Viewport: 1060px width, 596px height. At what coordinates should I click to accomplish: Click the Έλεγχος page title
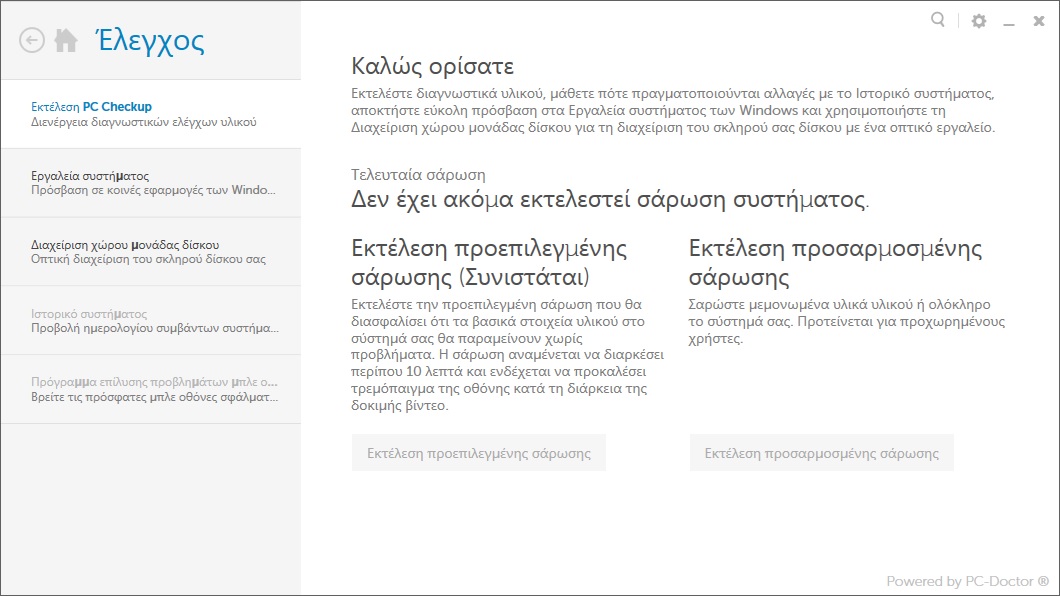[150, 41]
